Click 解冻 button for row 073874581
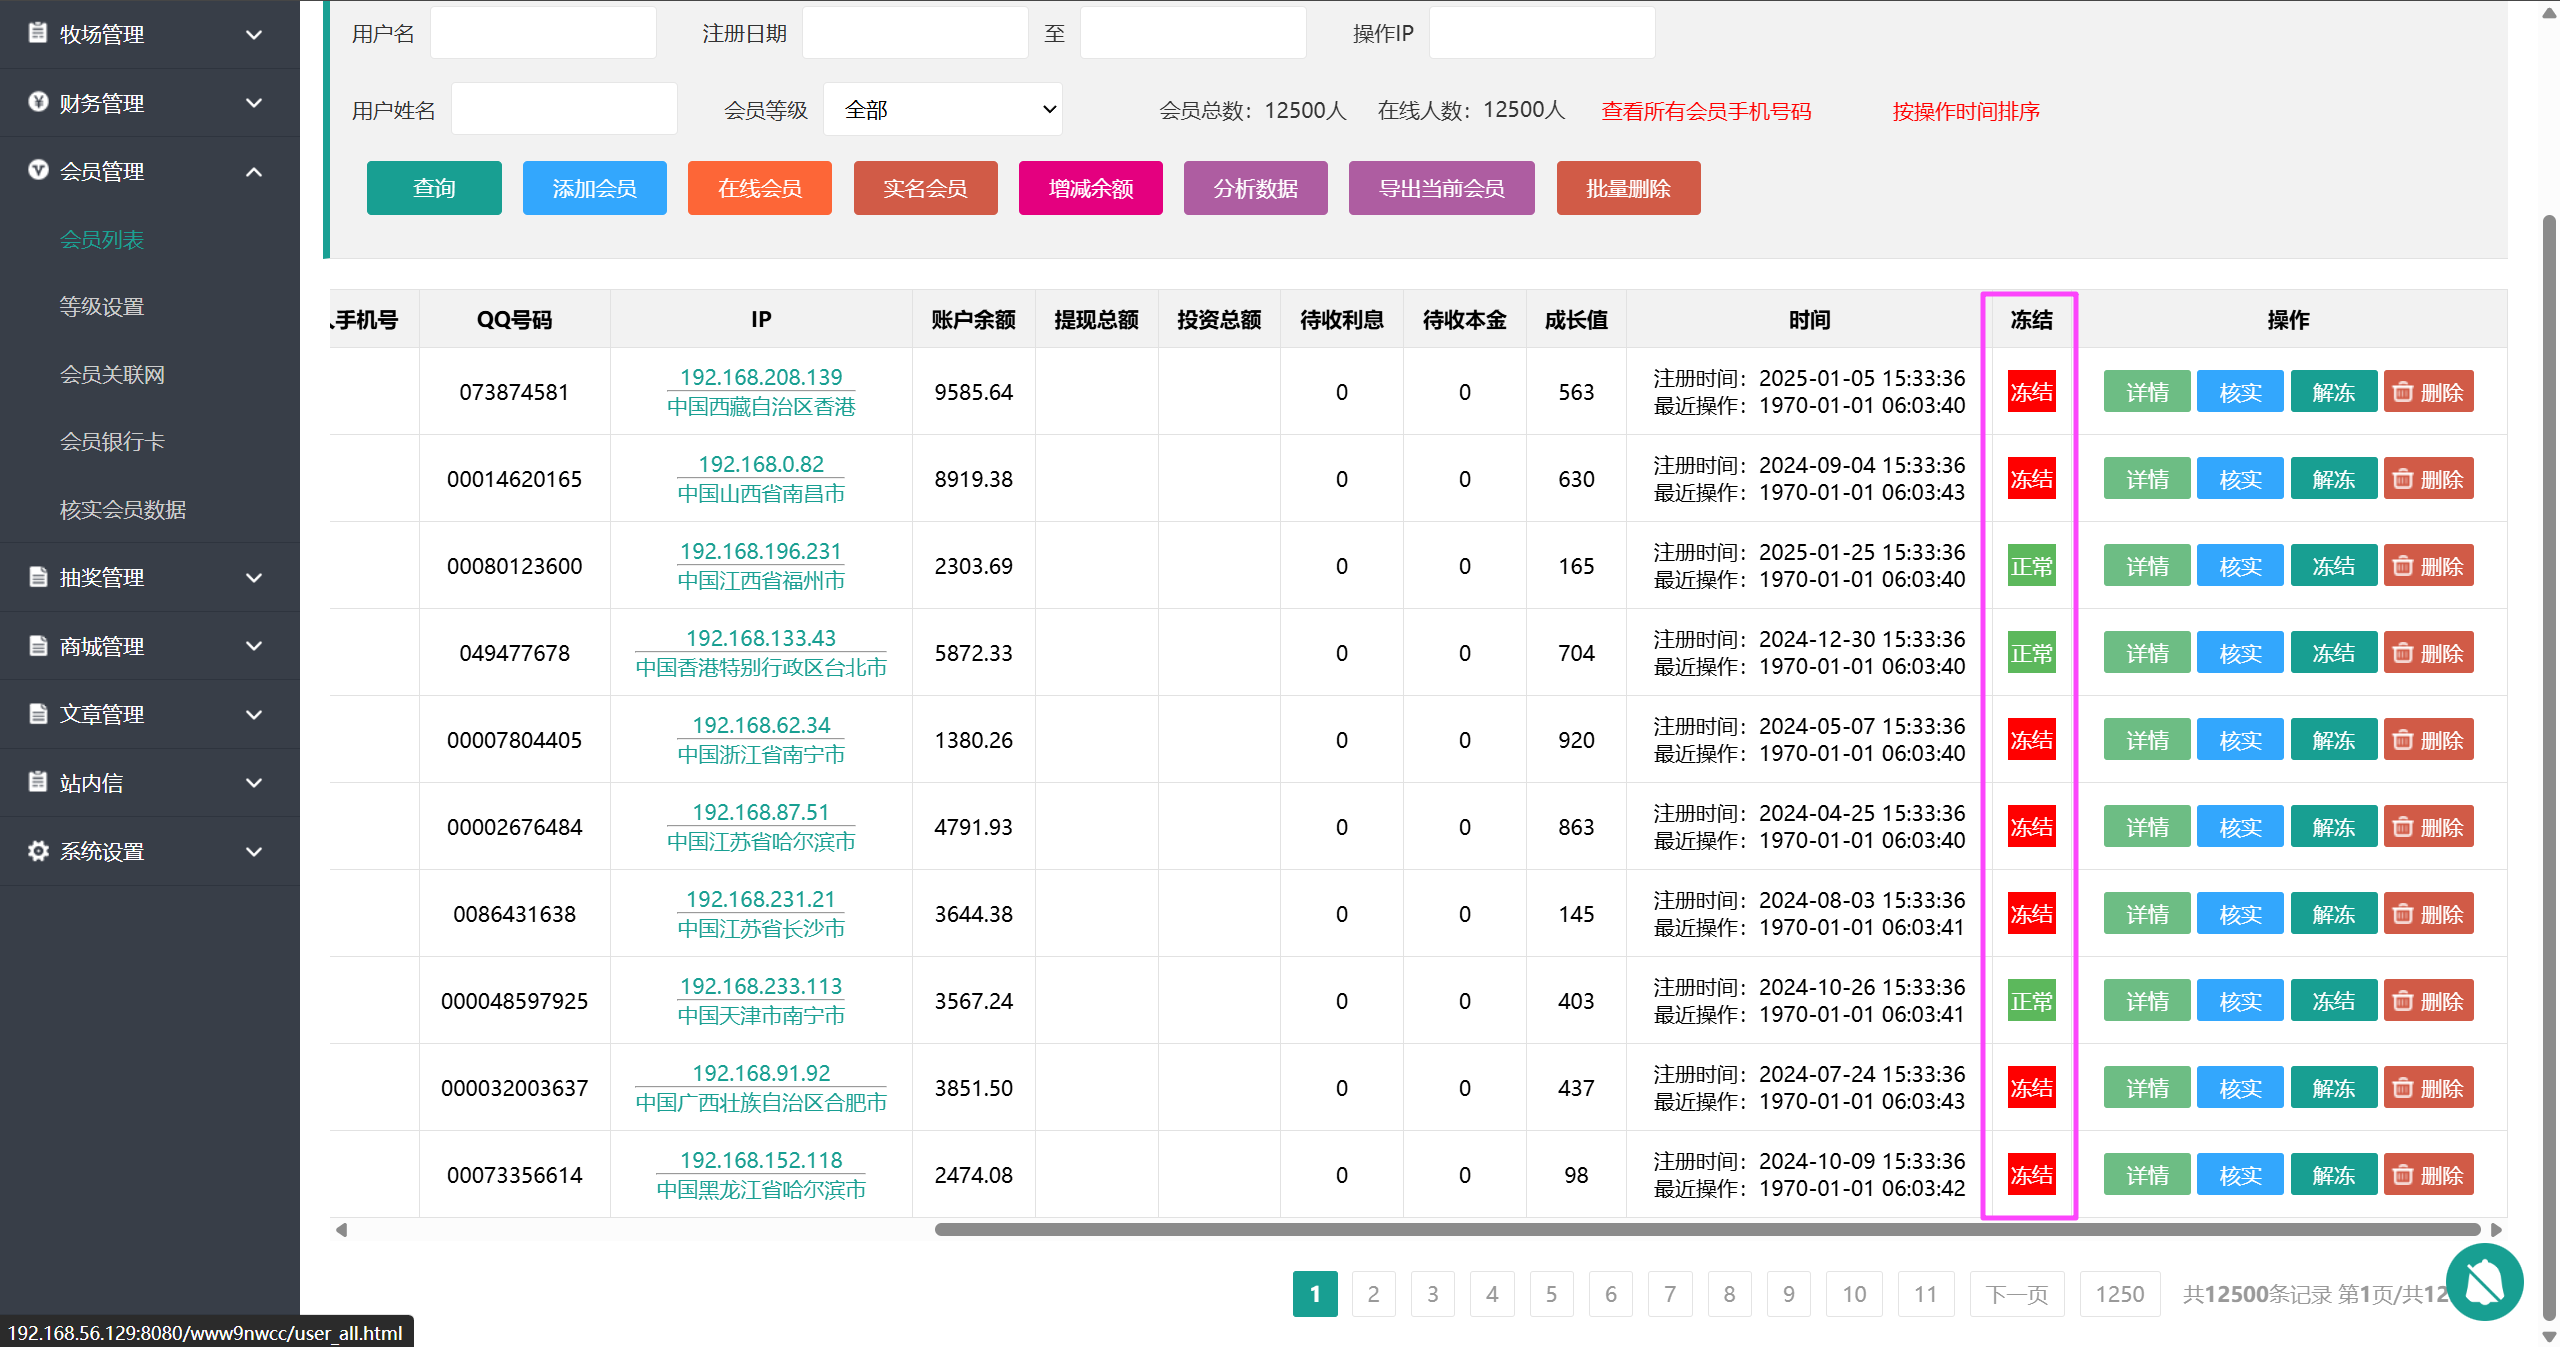Screen dimensions: 2560x1347 coord(2334,392)
